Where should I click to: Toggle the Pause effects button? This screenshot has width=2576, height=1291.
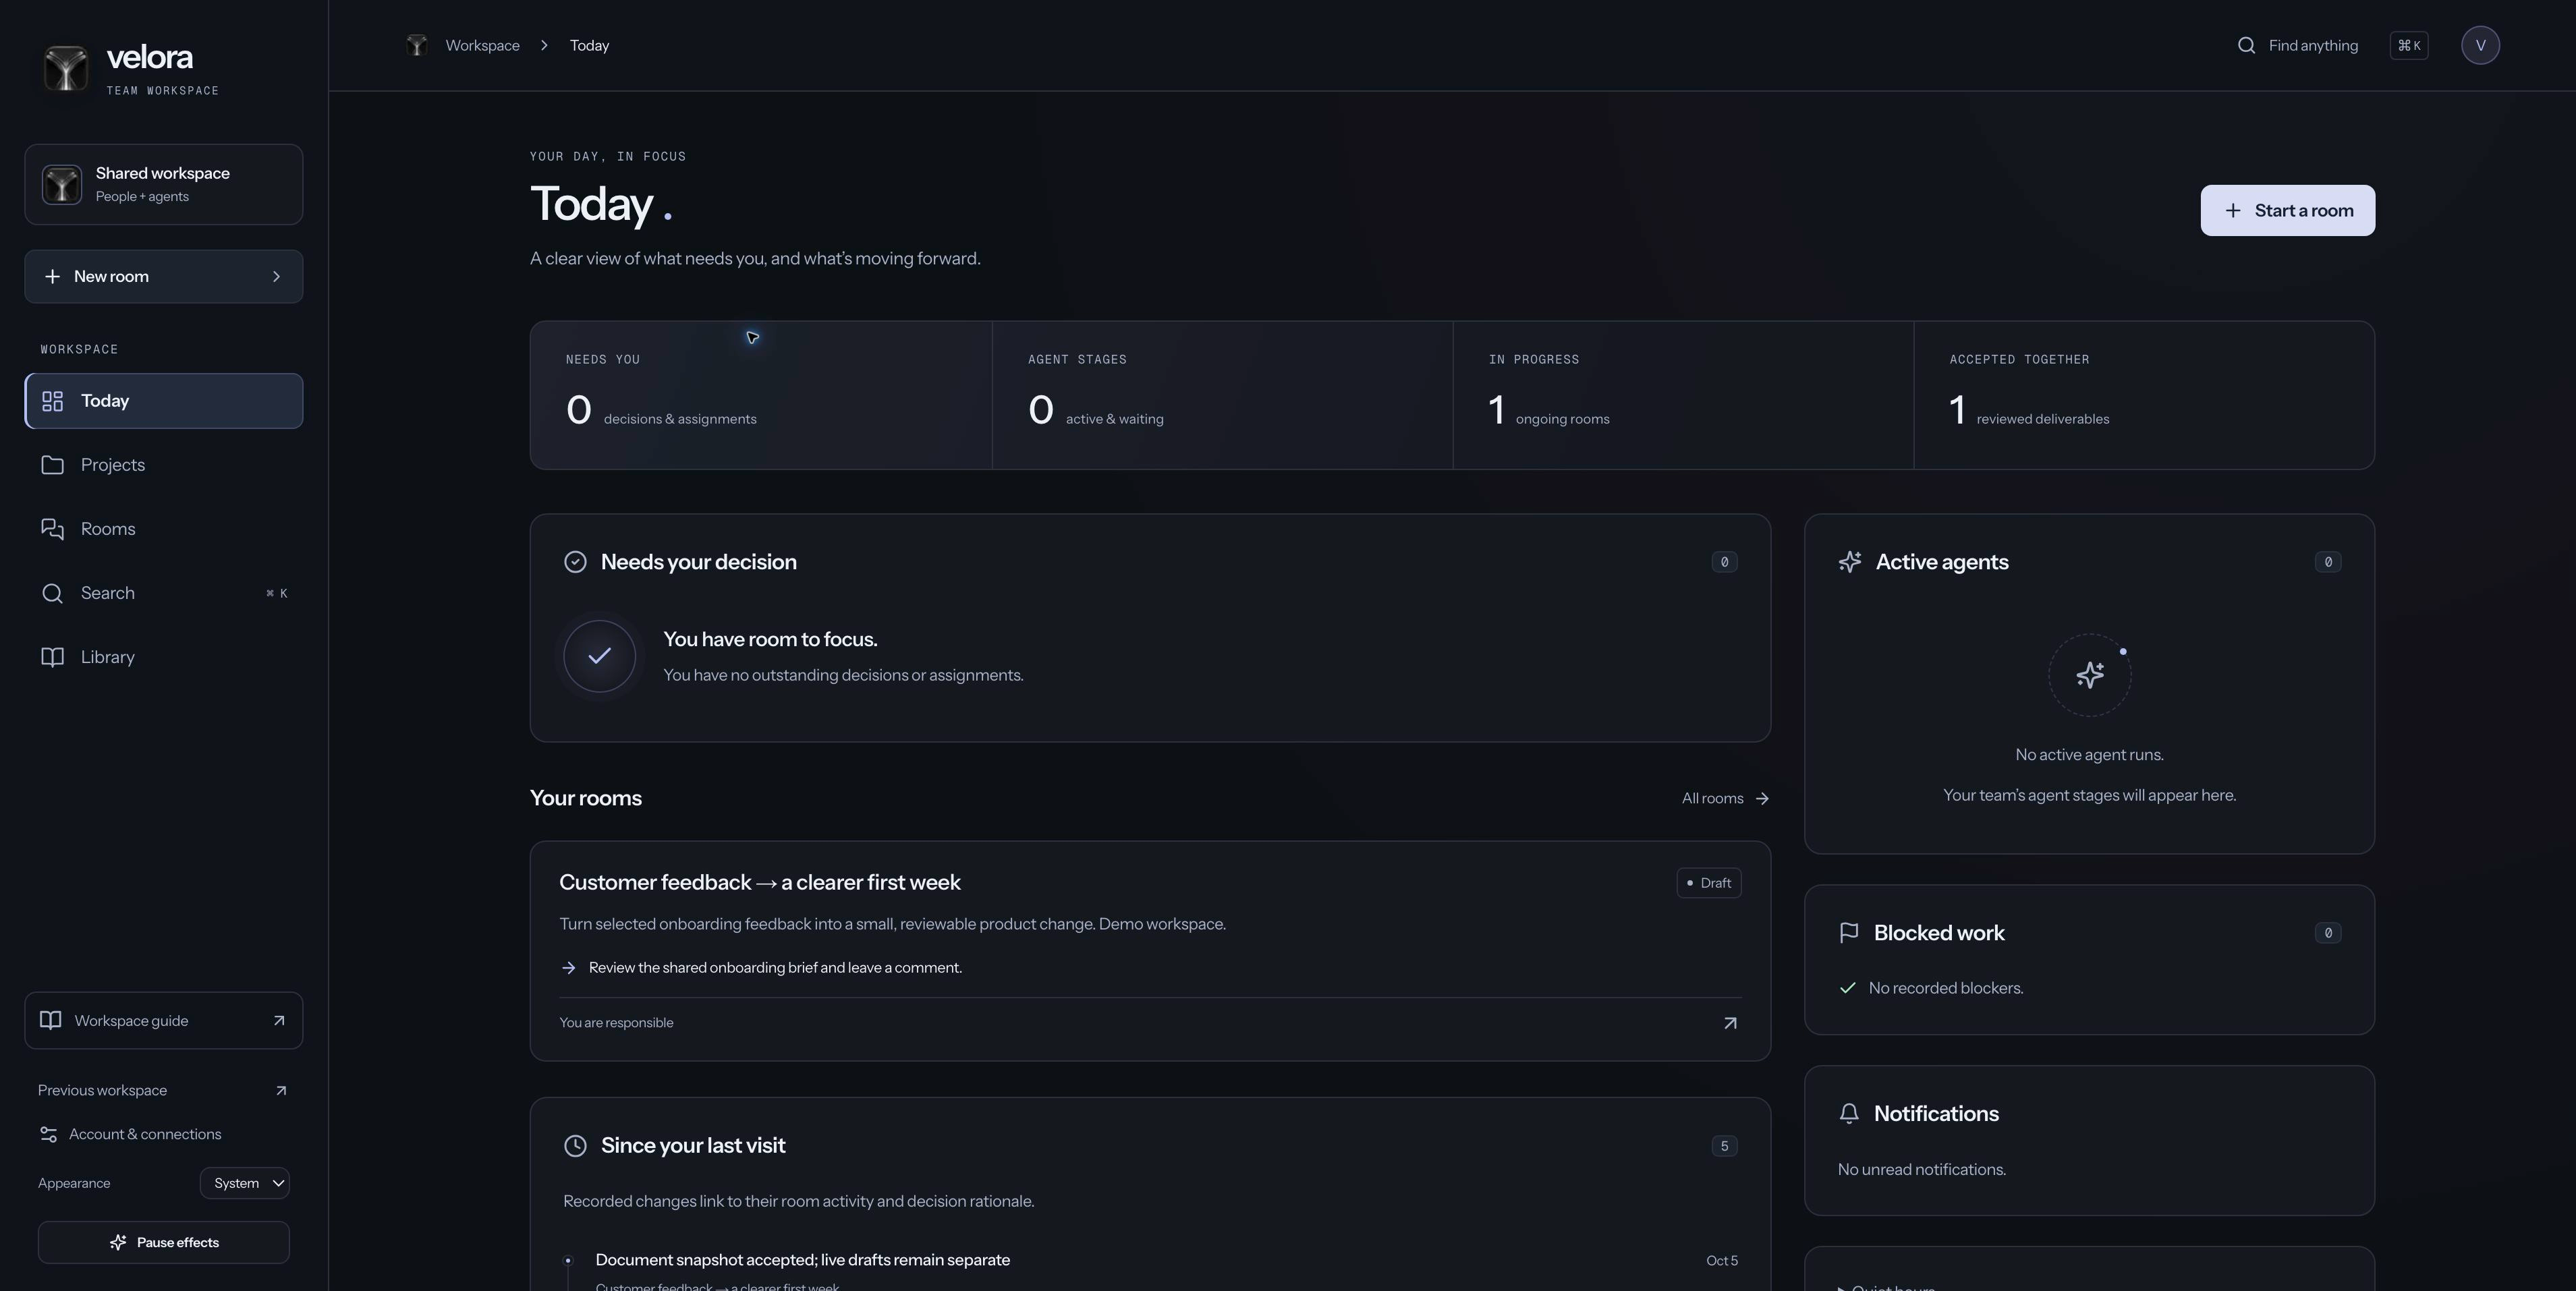[x=164, y=1242]
